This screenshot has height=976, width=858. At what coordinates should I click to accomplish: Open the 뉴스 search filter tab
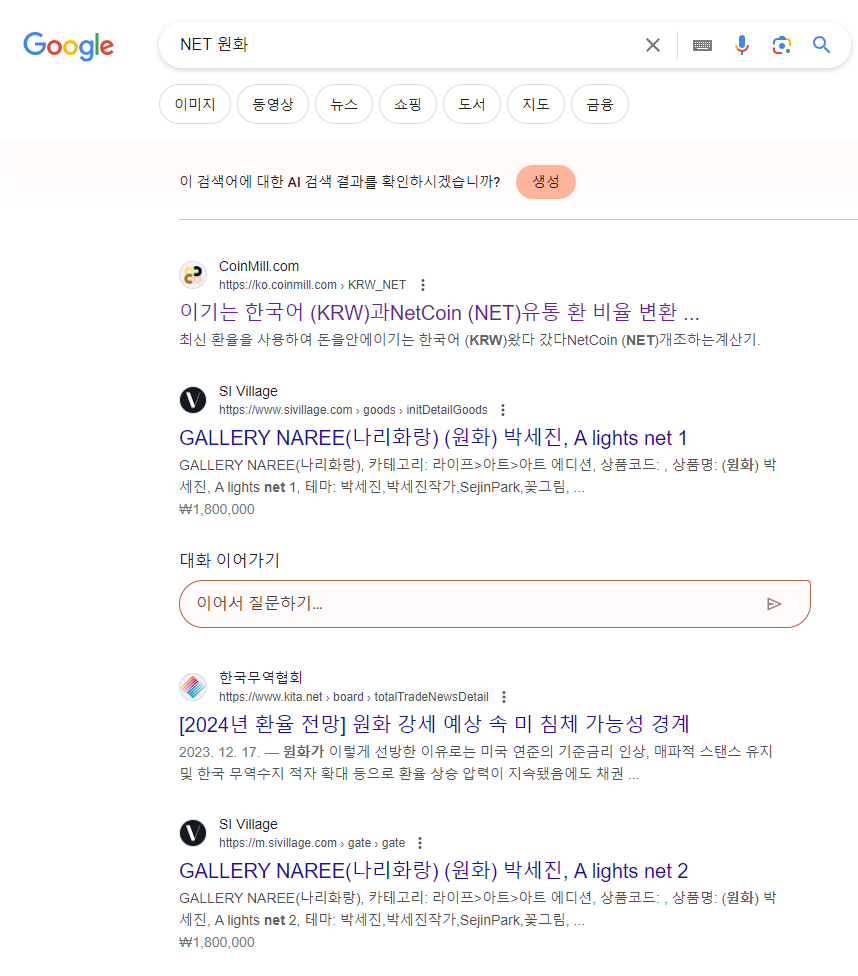click(x=343, y=104)
